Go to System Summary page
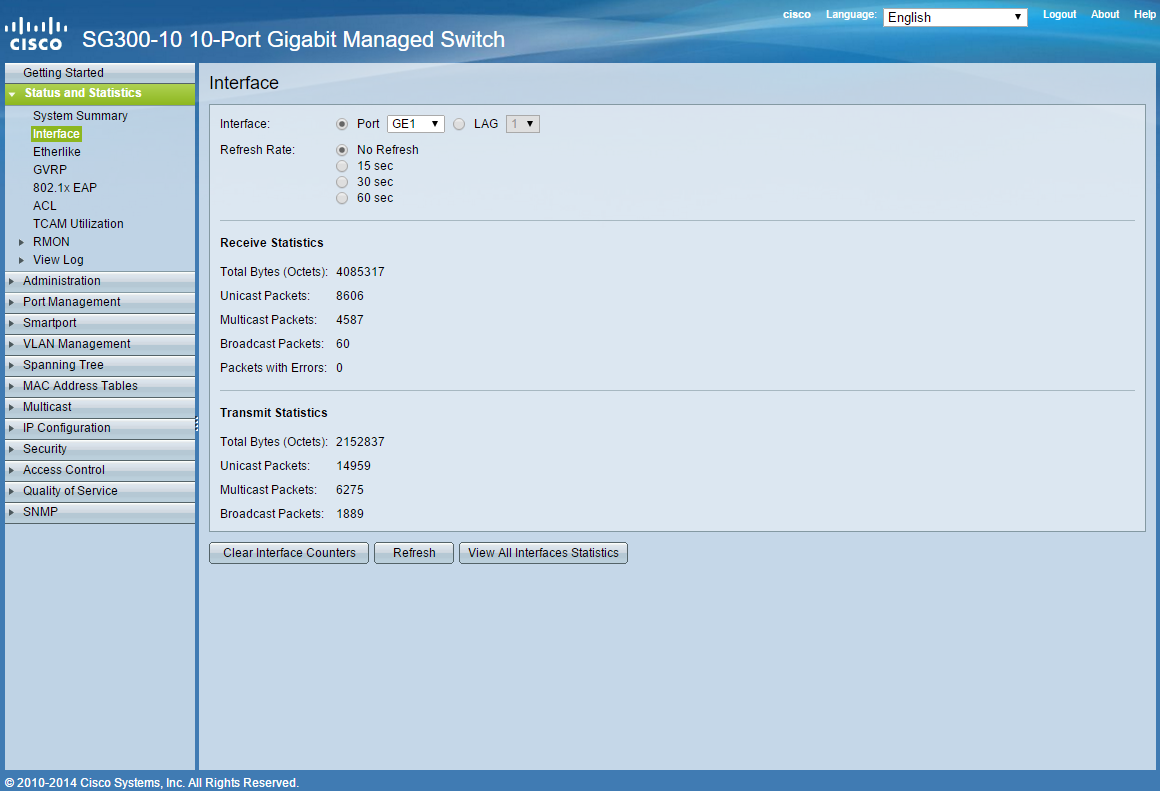This screenshot has width=1160, height=791. (x=80, y=116)
